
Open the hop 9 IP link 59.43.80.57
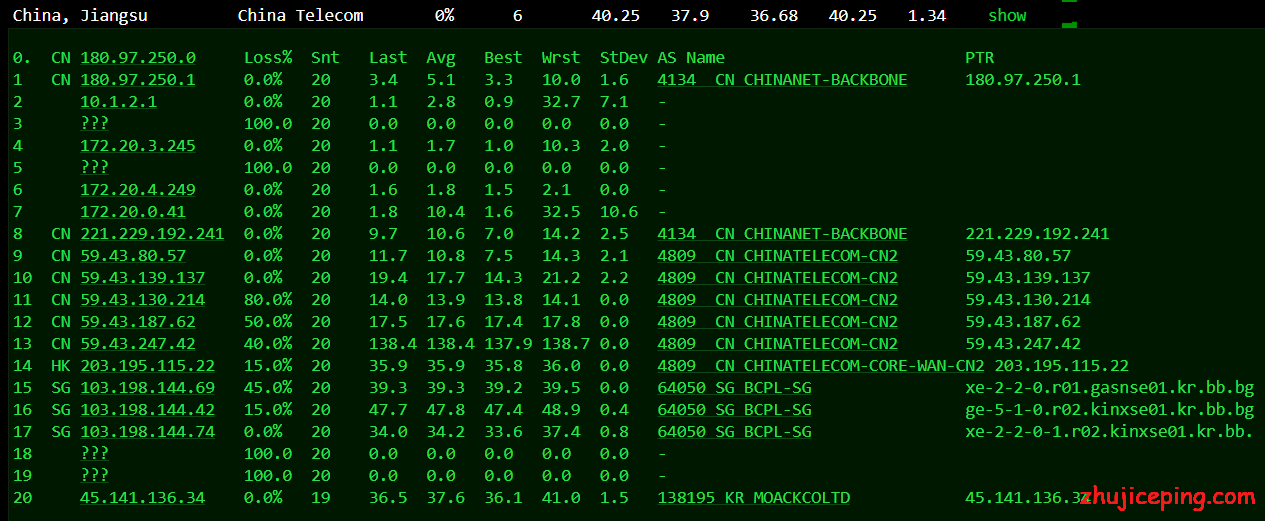(133, 256)
